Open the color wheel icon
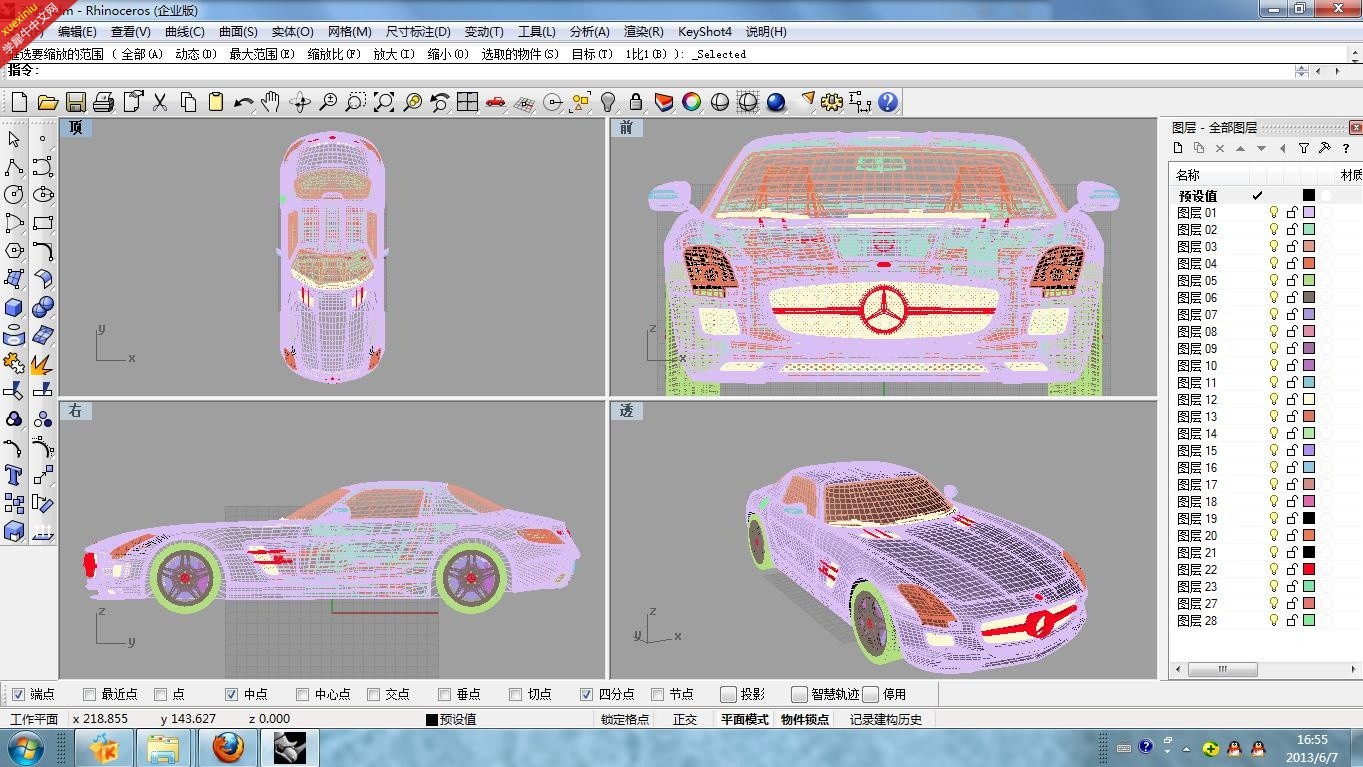This screenshot has width=1363, height=767. (x=691, y=102)
